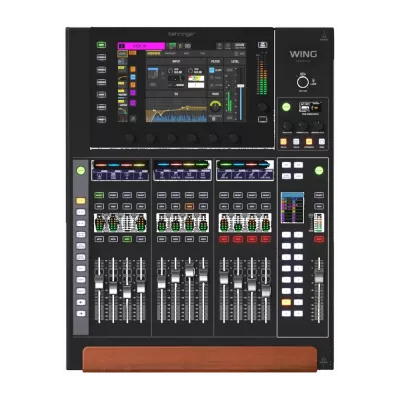The height and width of the screenshot is (400, 400).
Task: Select the small orange display next to USB port
Action: click(315, 108)
